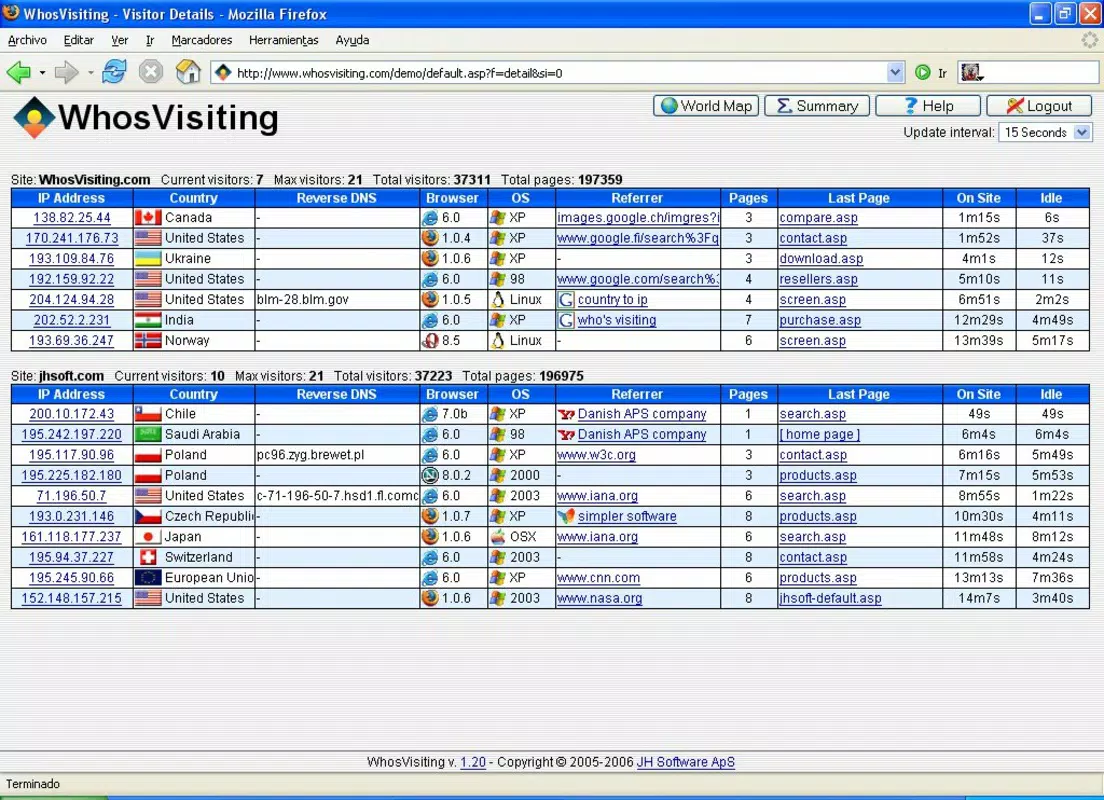This screenshot has width=1104, height=800.
Task: Click the '12m29s' On Site cell
Action: [x=979, y=320]
